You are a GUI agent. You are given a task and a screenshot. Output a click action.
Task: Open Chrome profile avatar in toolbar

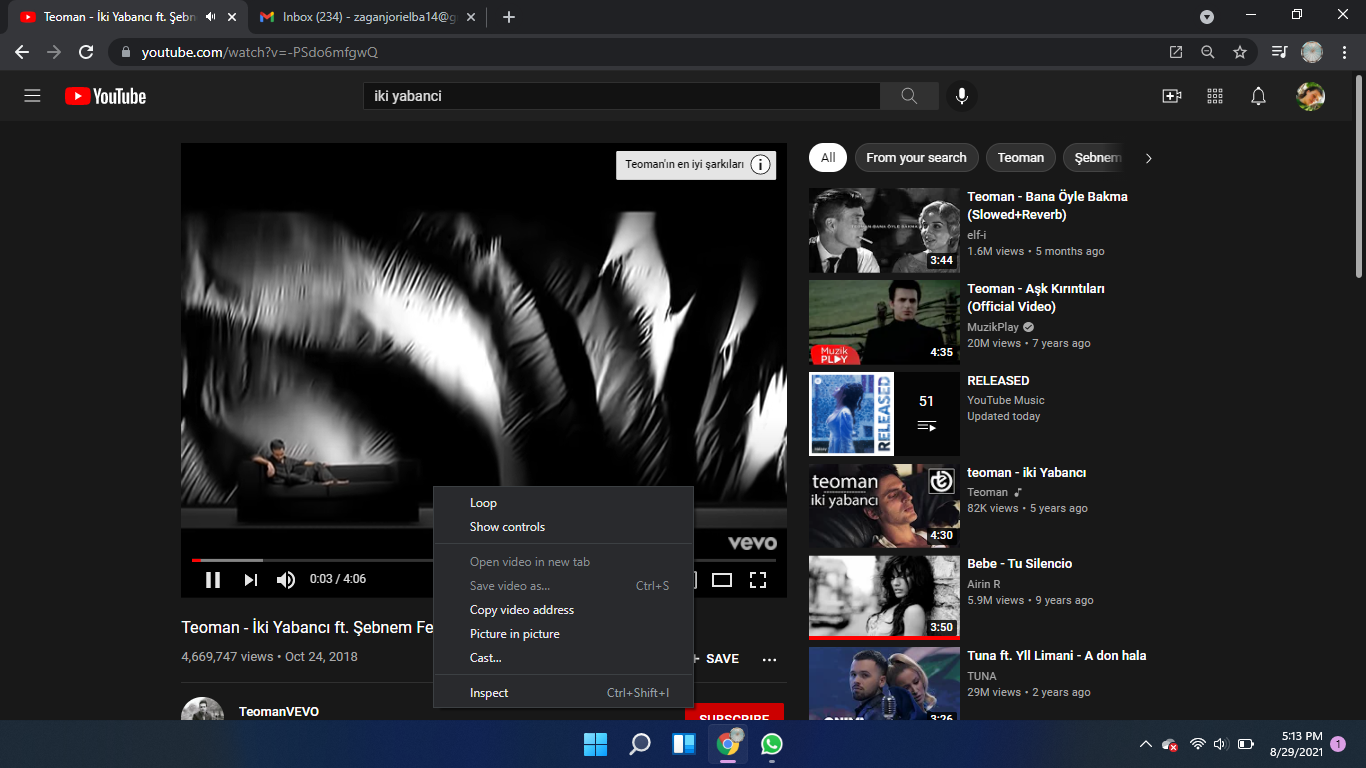(x=1312, y=52)
